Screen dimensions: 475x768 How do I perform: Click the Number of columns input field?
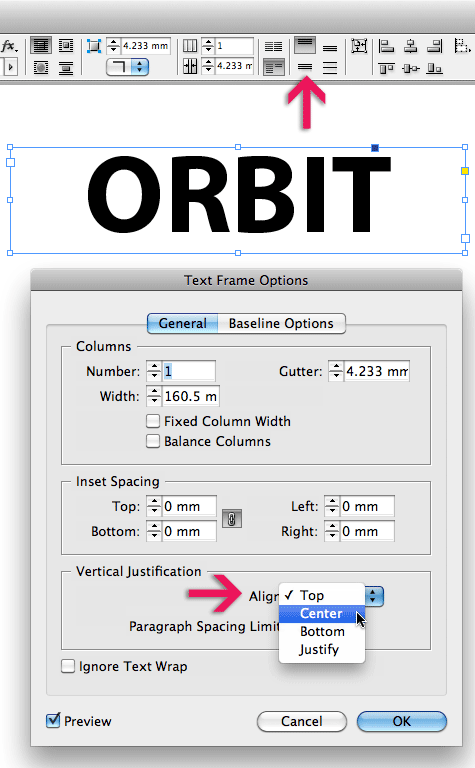click(x=188, y=371)
